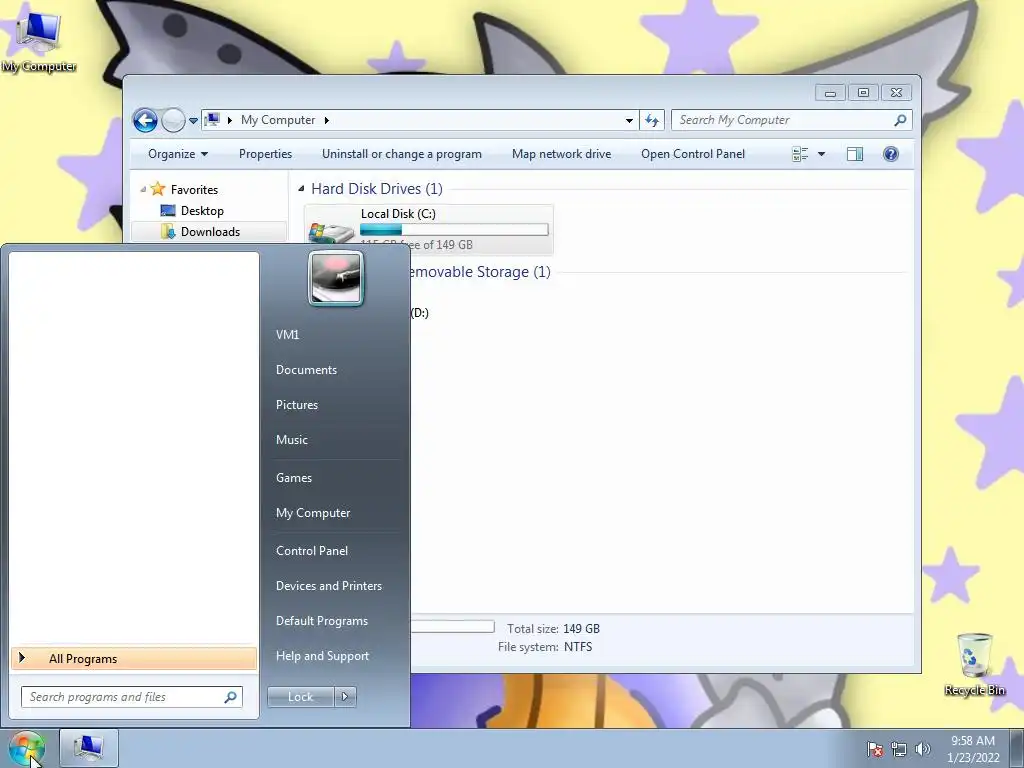The image size is (1024, 768).
Task: Open Documents from Start menu
Action: tap(306, 370)
